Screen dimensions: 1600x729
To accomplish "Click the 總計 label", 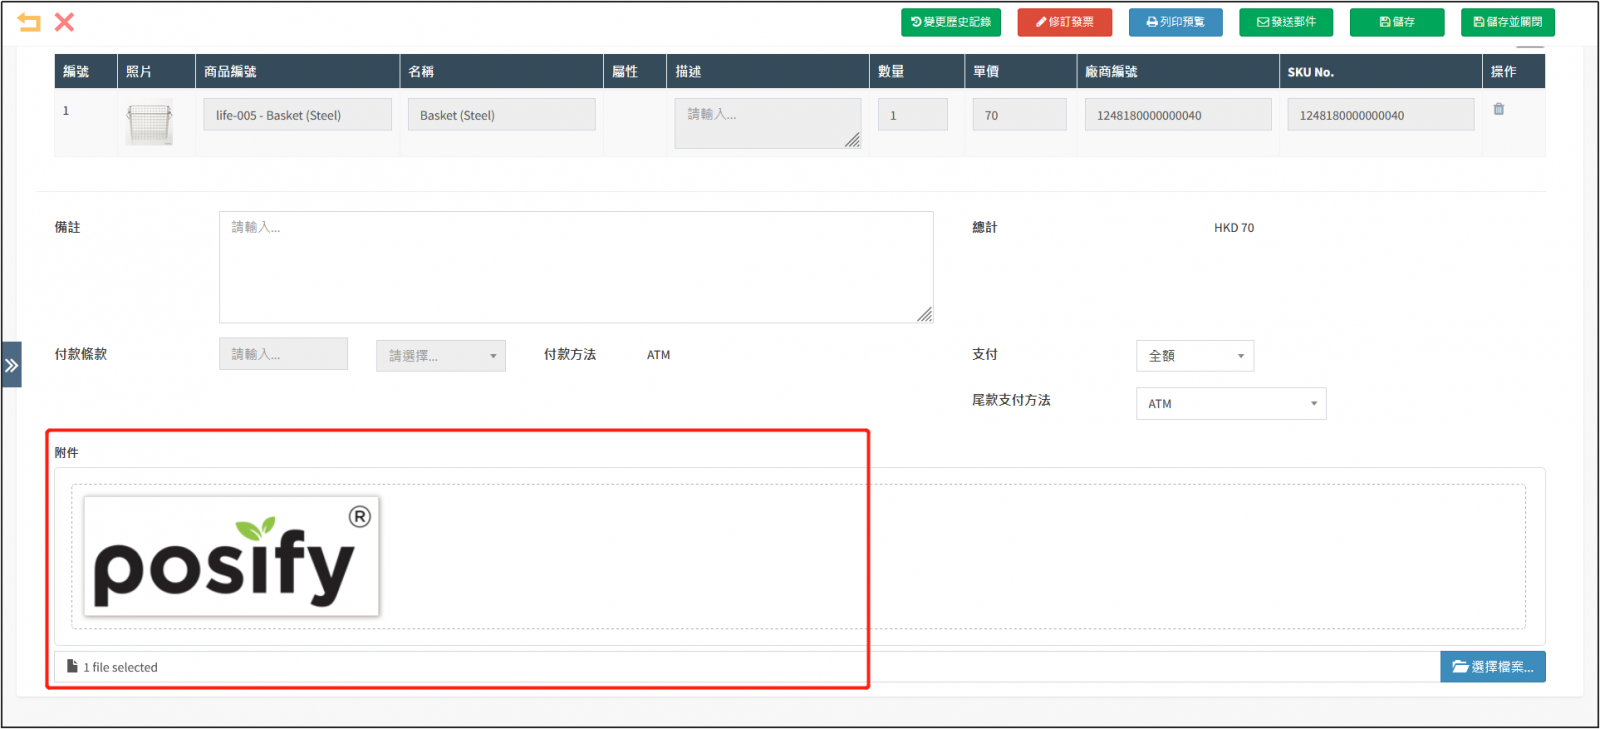I will (985, 228).
